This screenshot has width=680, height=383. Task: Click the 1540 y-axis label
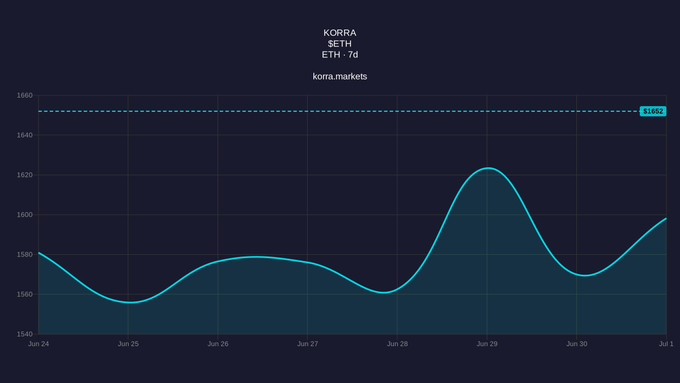(x=25, y=334)
